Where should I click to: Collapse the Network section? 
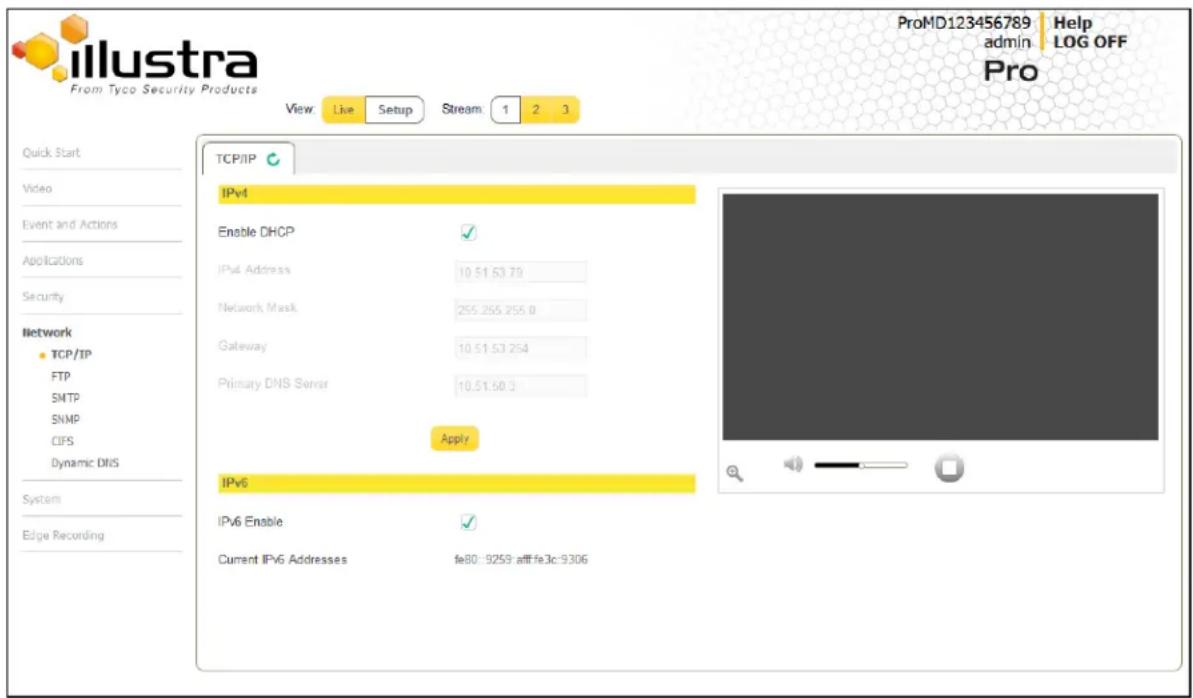coord(47,333)
